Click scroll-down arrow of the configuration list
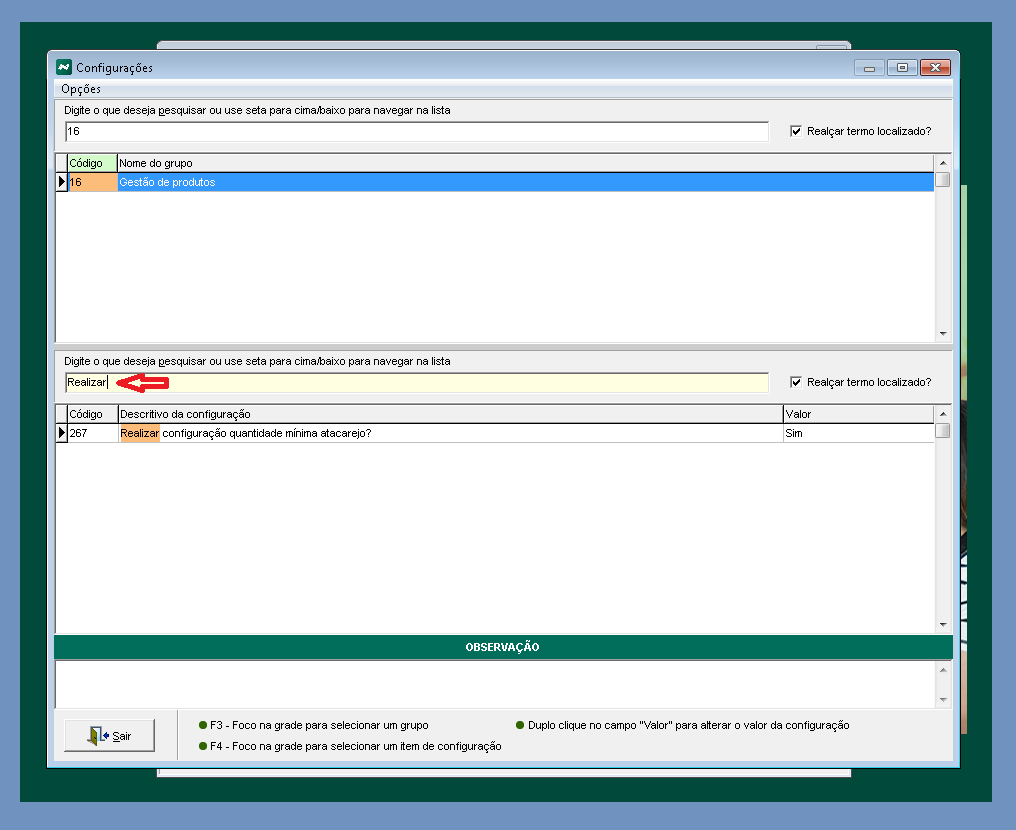Screen dimensions: 1016x830 coord(942,624)
